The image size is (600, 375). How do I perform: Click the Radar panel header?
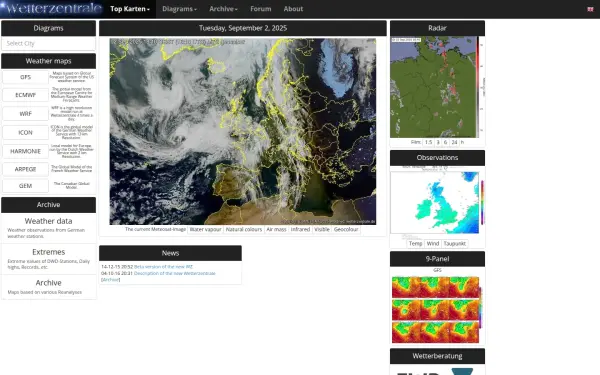tap(437, 28)
